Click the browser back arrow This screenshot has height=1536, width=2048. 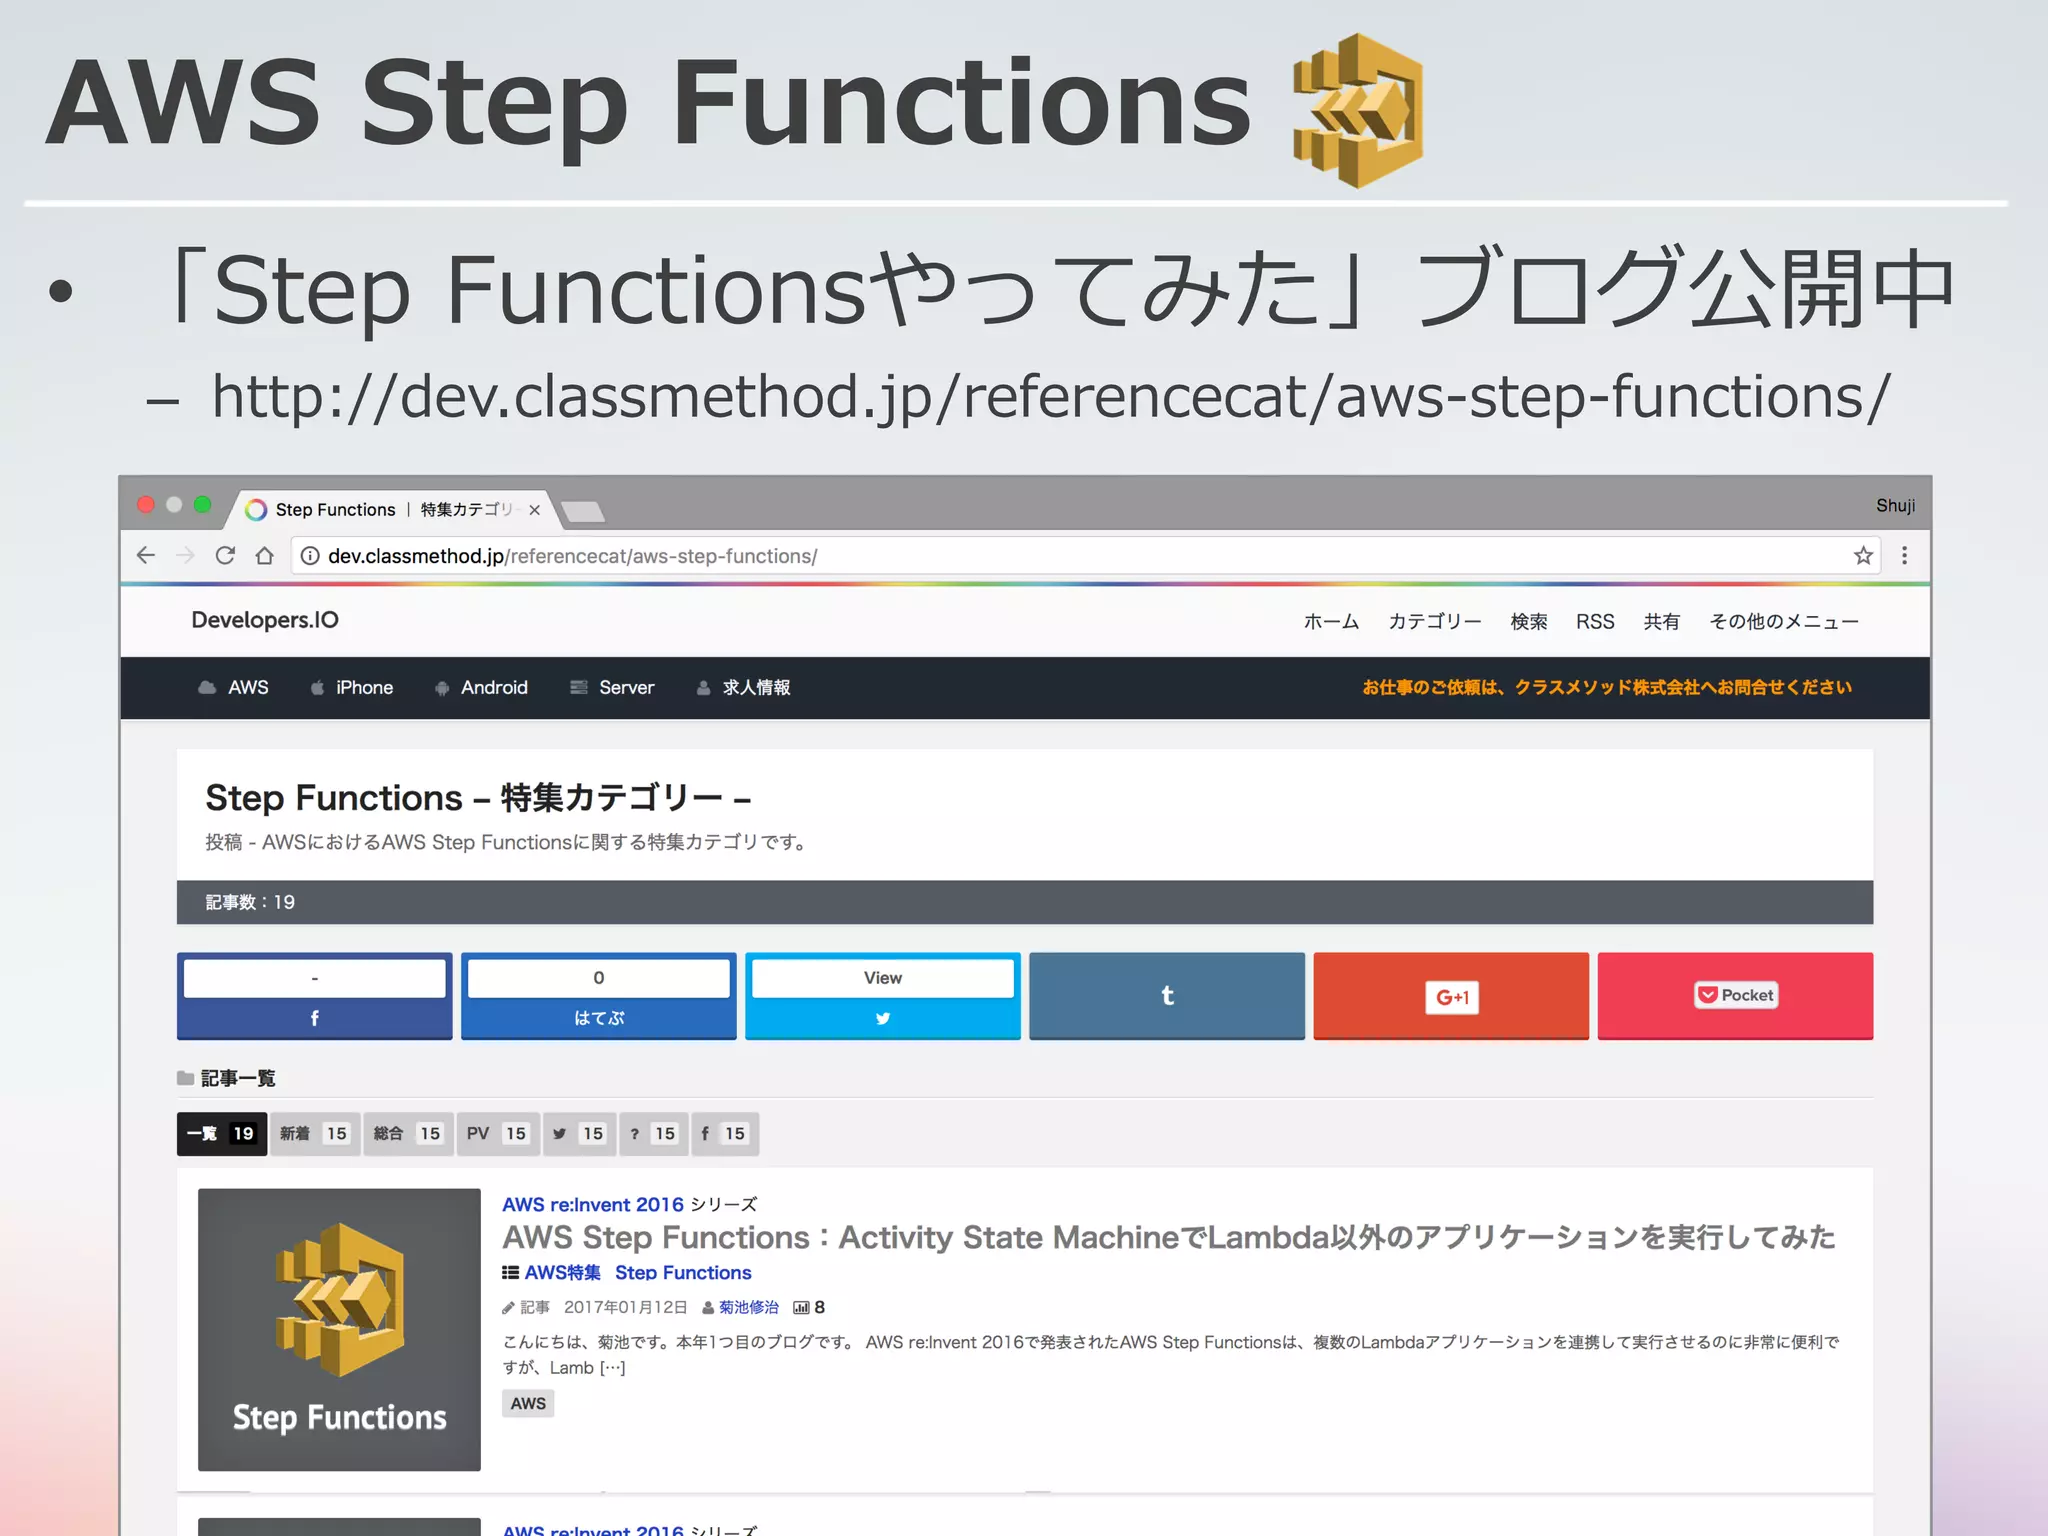coord(146,555)
